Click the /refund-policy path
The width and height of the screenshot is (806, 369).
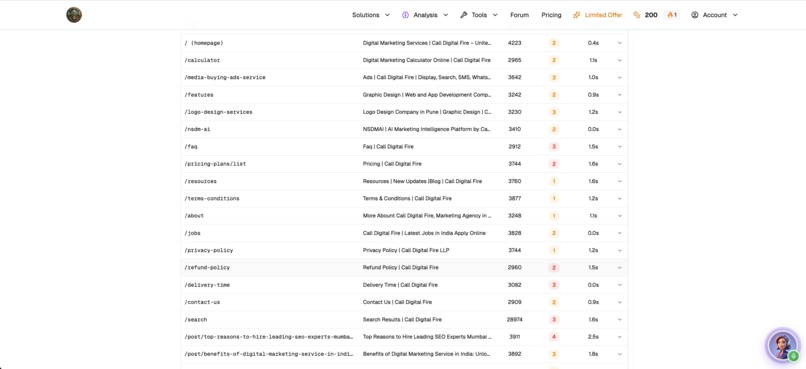[207, 268]
